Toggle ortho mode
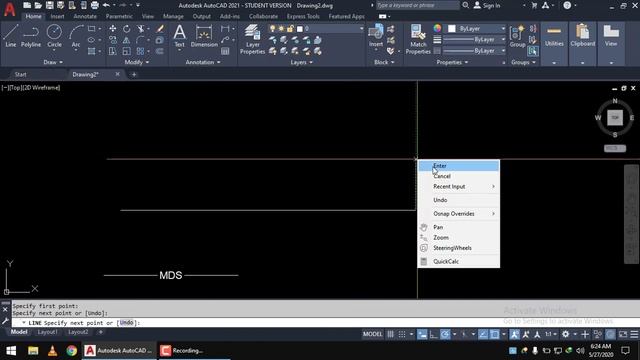 433,334
